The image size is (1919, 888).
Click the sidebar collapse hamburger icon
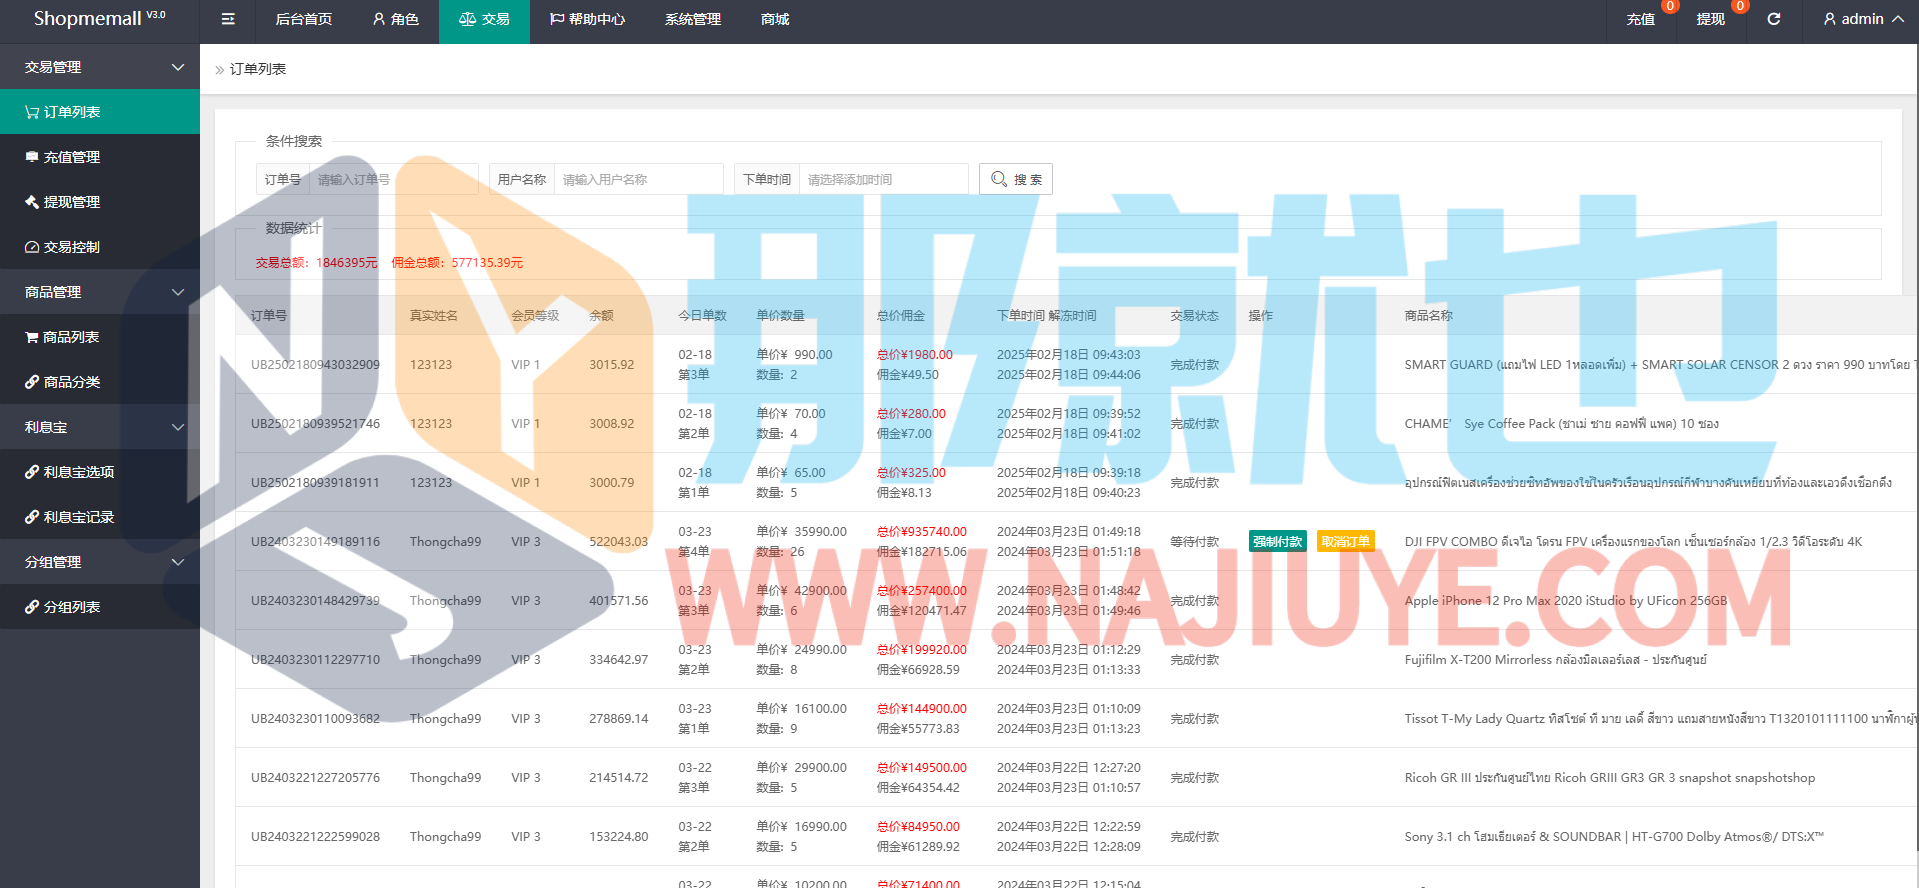pos(228,19)
